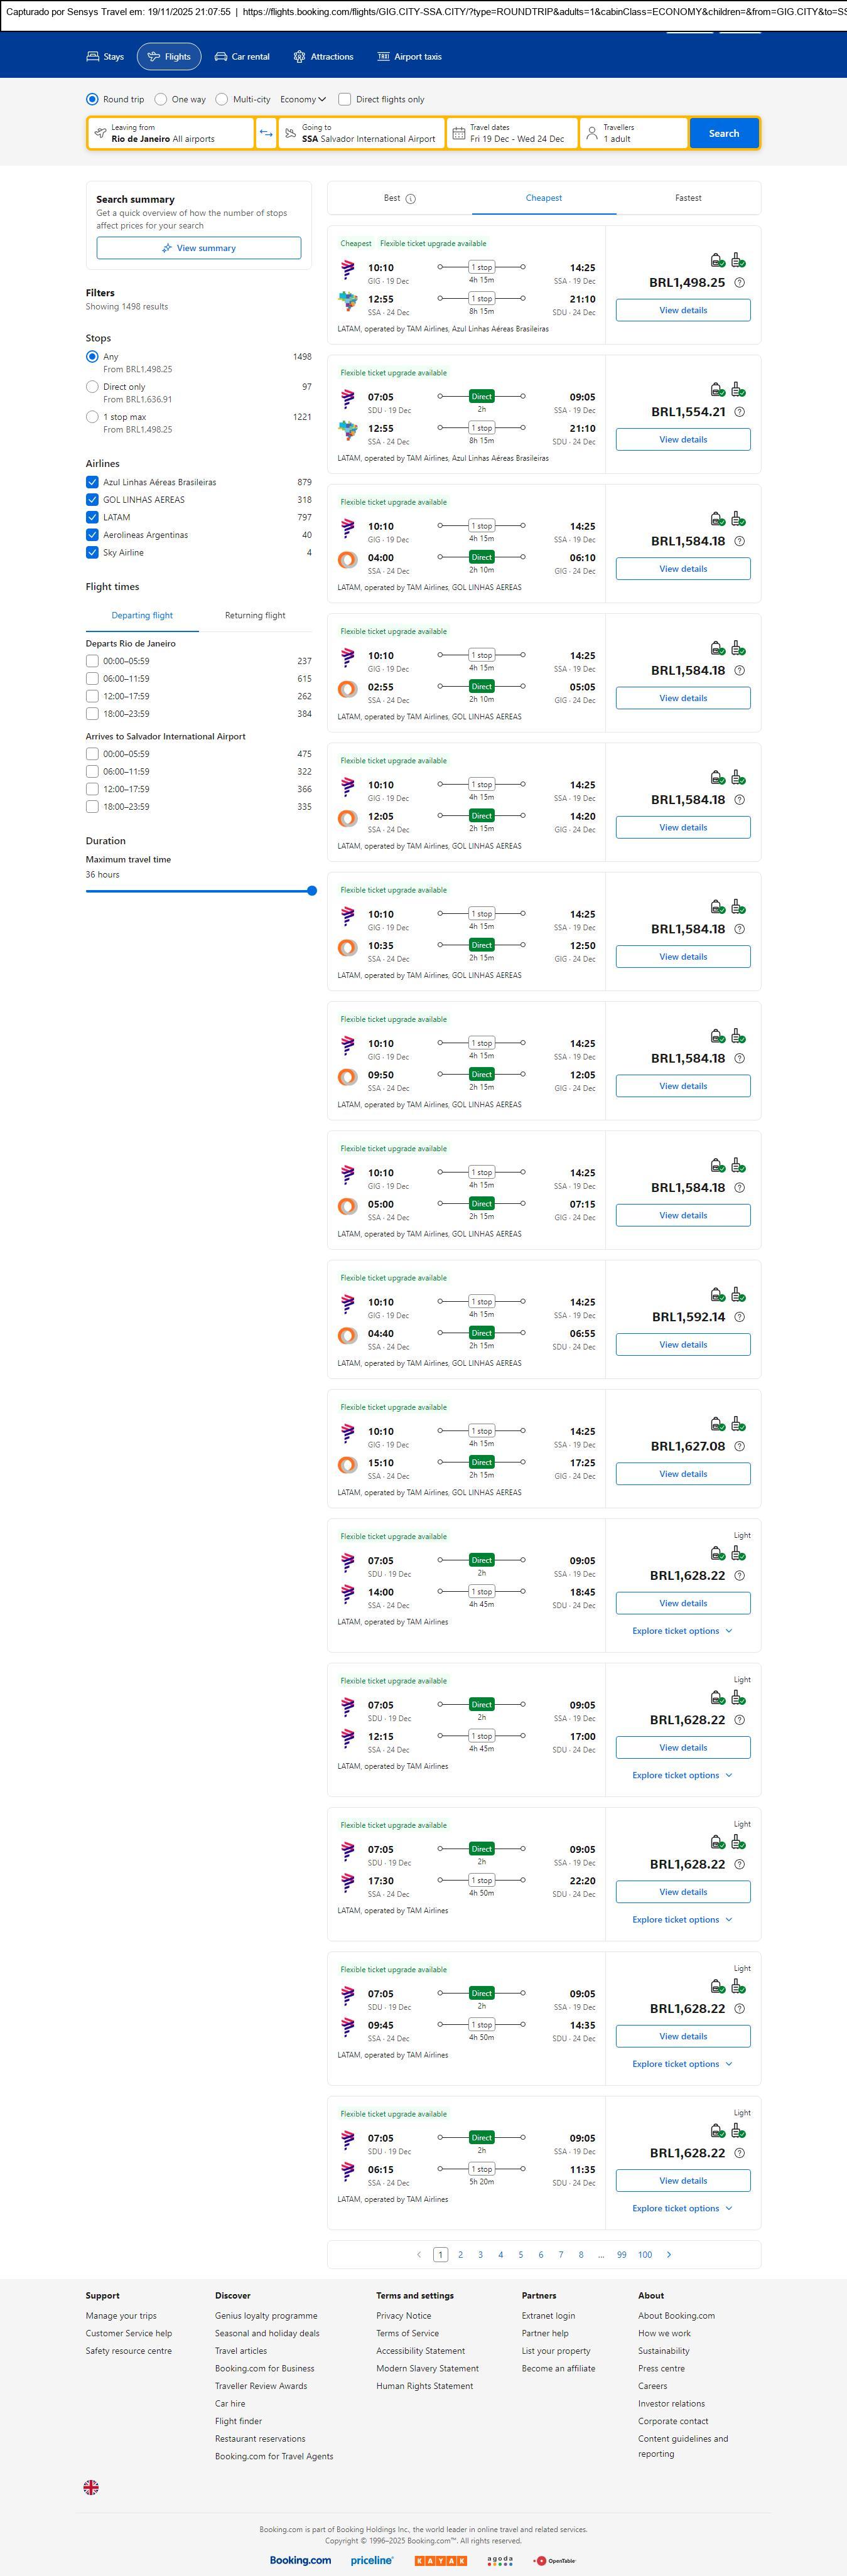Switch to Returning flight times tab
This screenshot has height=2576, width=847.
[x=255, y=615]
